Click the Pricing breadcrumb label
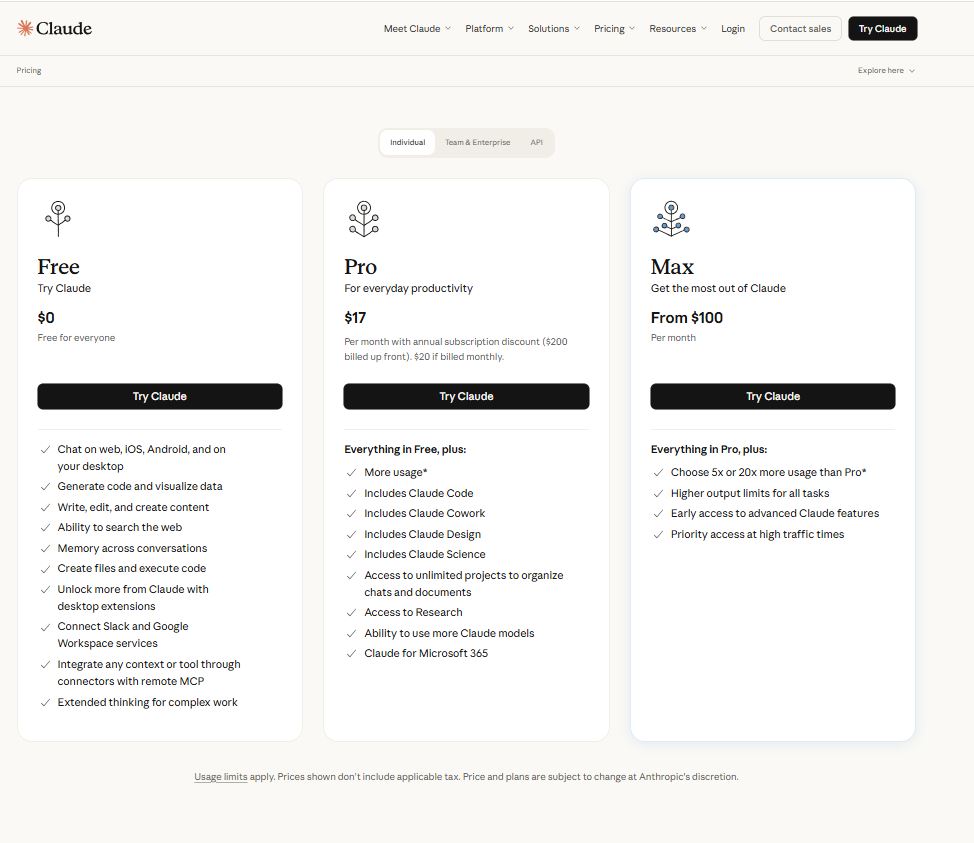Viewport: 974px width, 843px height. click(29, 71)
